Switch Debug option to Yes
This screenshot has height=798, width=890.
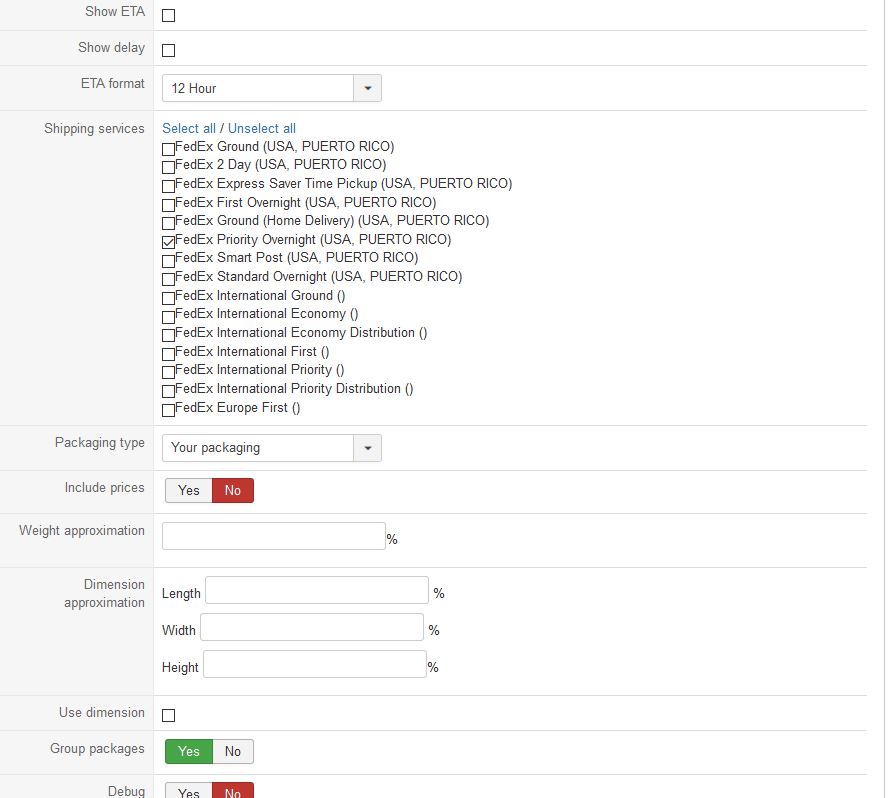coord(189,792)
